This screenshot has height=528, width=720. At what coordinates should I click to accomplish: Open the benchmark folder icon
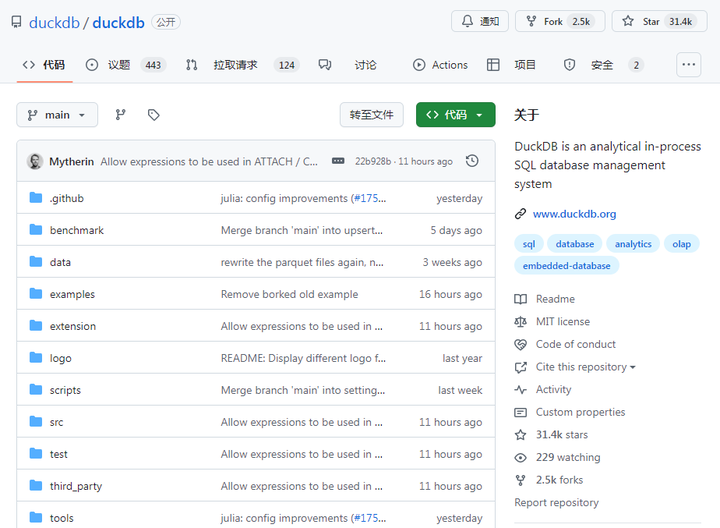point(36,230)
